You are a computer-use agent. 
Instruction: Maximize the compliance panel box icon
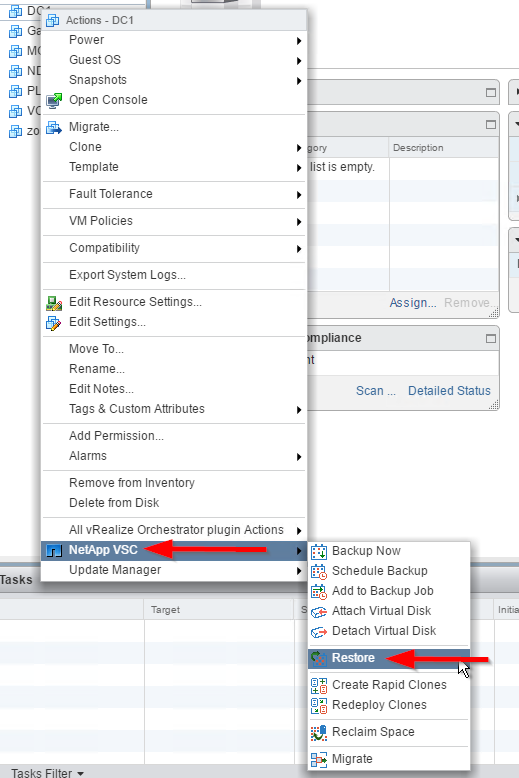click(x=491, y=338)
